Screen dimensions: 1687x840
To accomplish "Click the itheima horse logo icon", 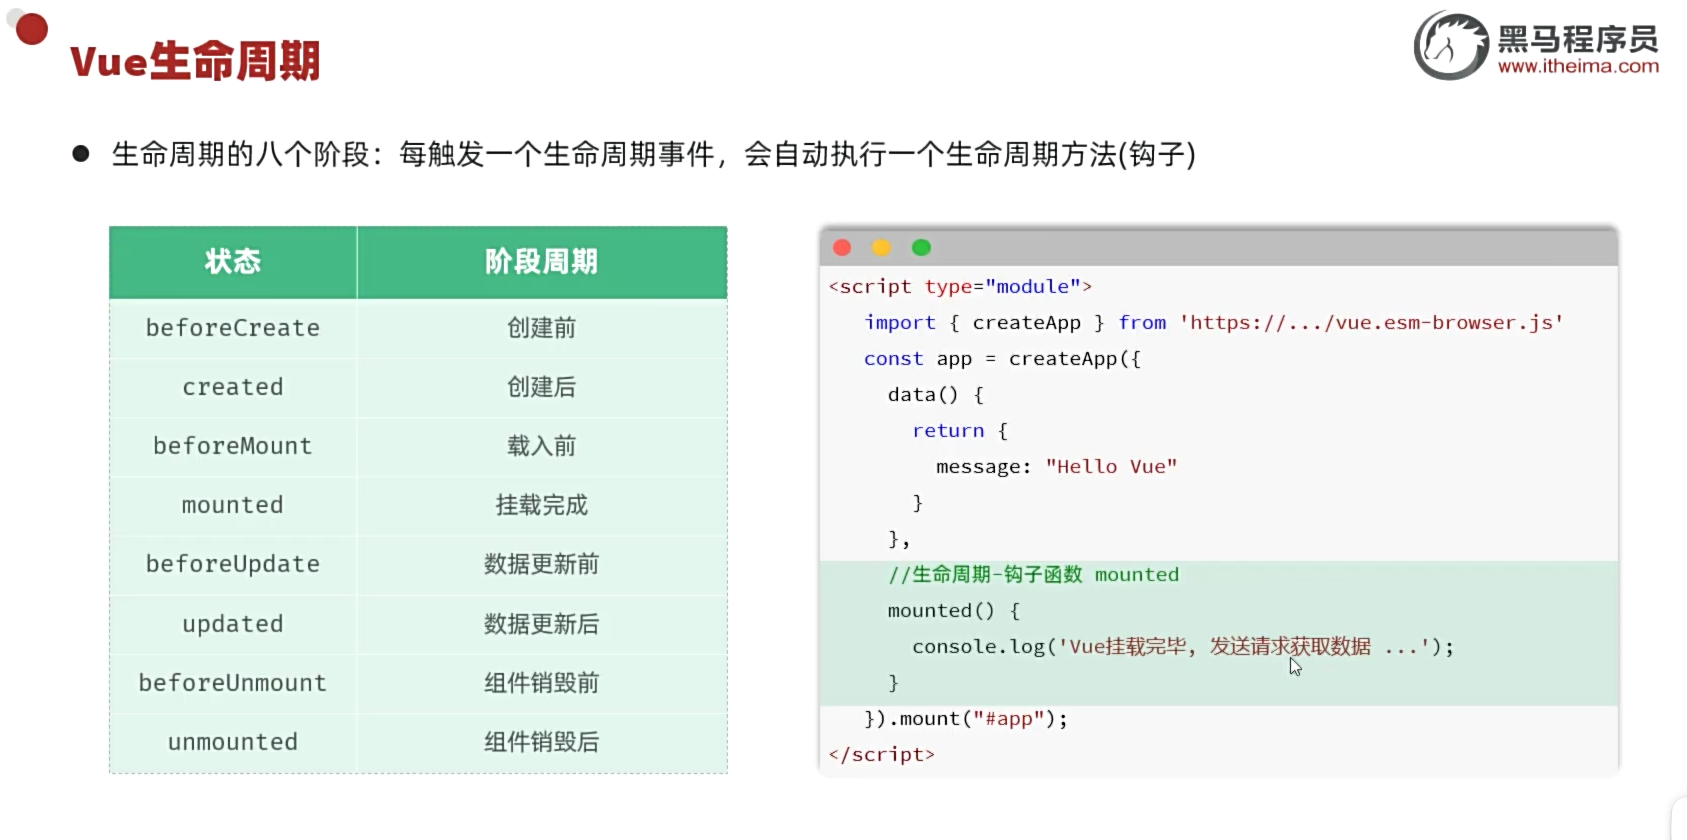I will tap(1451, 46).
